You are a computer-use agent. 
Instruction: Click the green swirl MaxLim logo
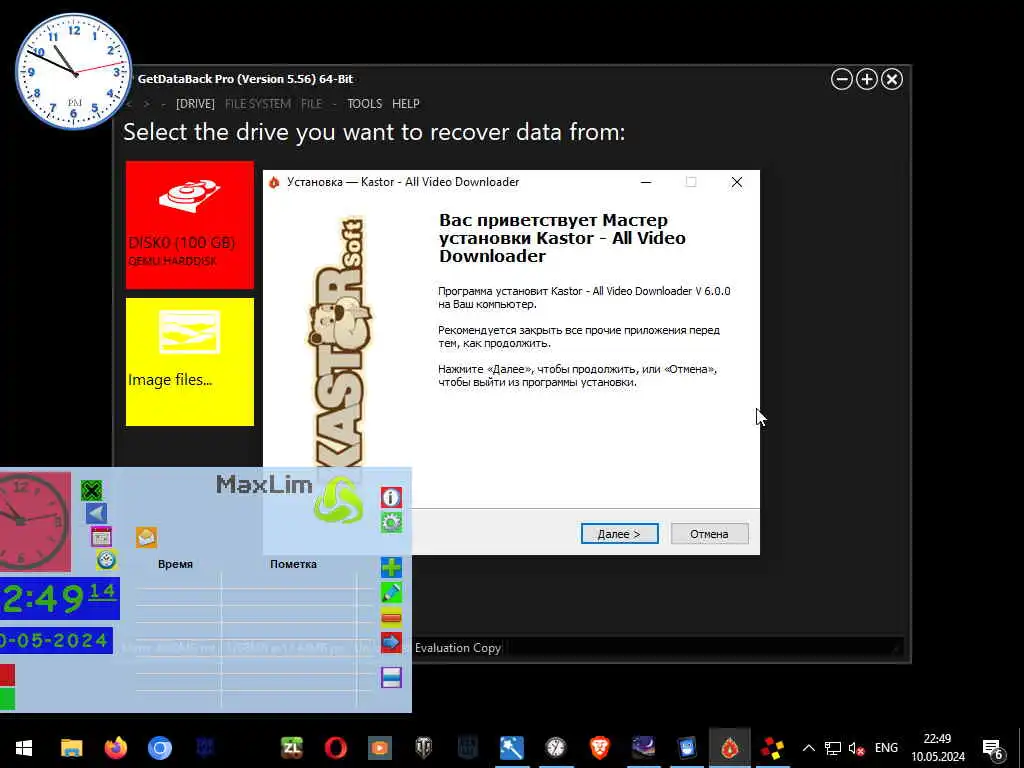(338, 500)
